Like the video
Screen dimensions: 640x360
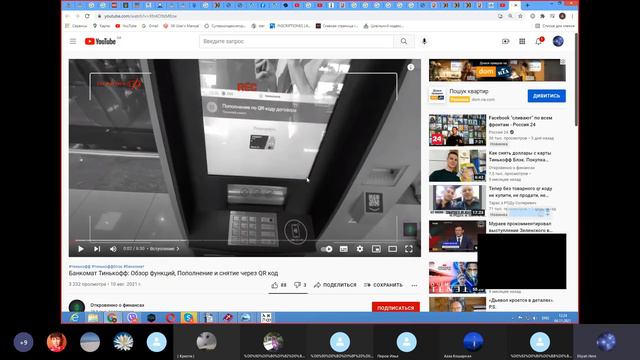(279, 285)
